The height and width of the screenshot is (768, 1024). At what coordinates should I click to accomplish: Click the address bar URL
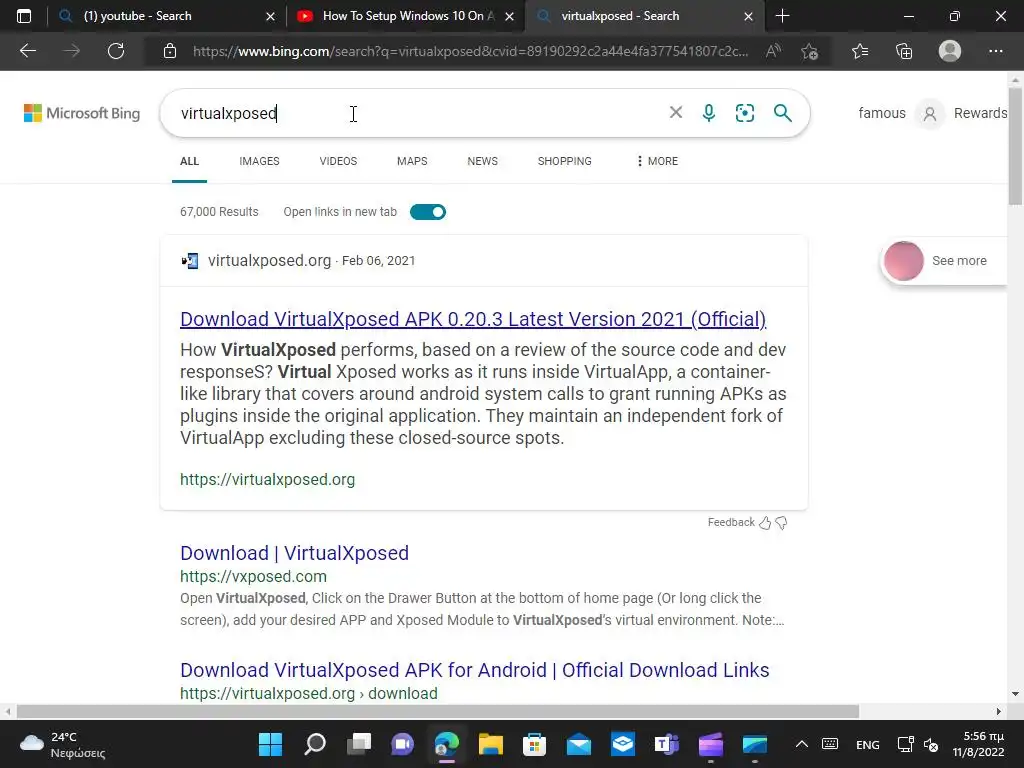click(470, 51)
